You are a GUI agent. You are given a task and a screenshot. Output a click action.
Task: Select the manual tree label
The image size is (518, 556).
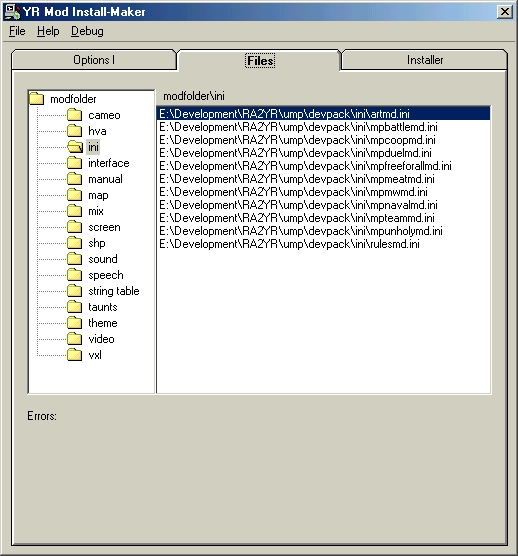click(105, 179)
